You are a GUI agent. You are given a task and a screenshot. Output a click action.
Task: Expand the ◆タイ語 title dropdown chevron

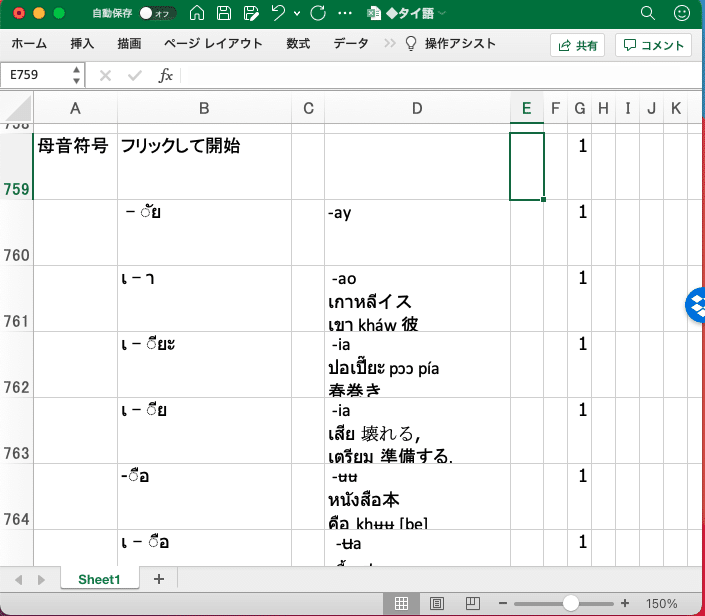(442, 13)
